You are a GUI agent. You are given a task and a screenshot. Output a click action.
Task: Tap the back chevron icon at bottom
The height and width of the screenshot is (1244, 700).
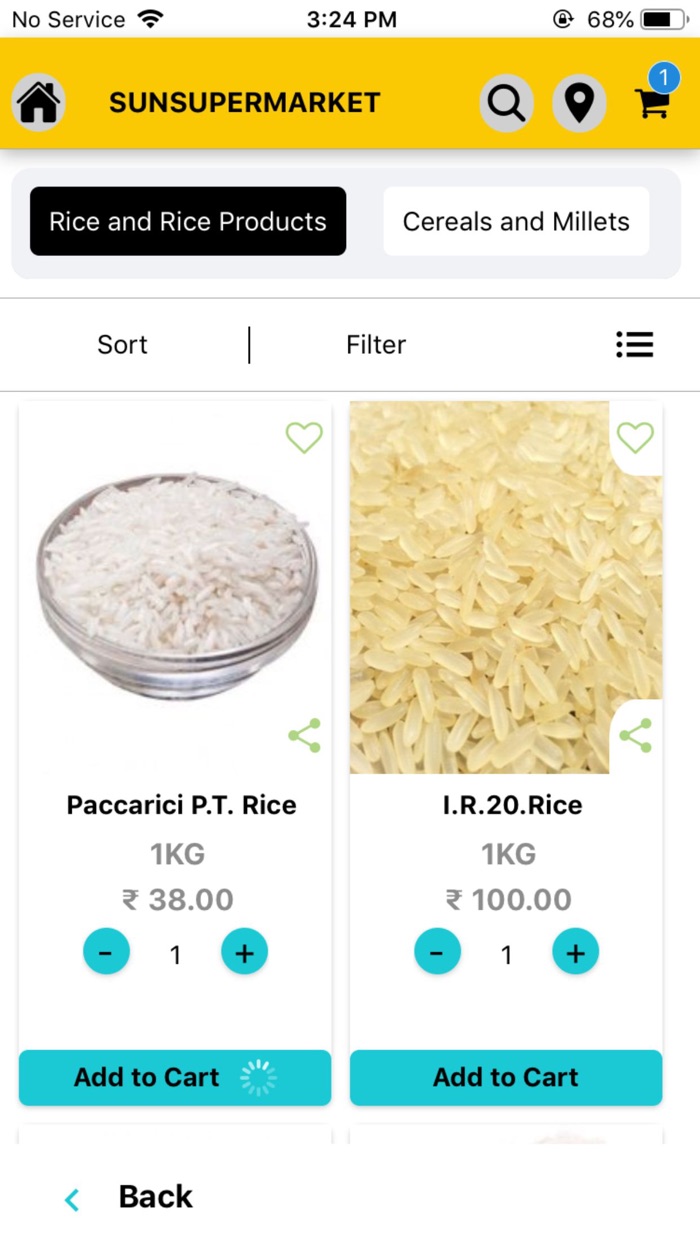point(71,1198)
